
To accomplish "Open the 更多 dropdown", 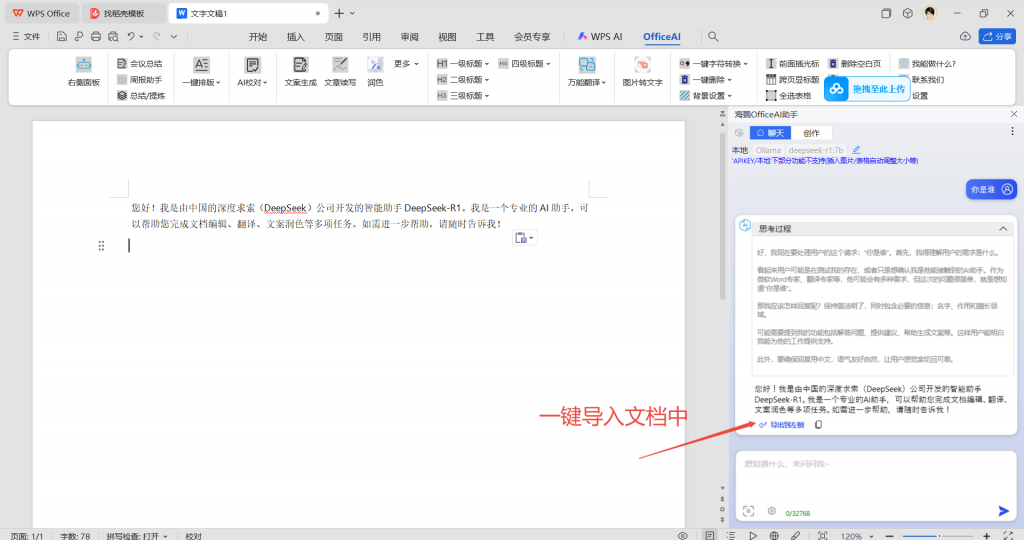I will (406, 63).
